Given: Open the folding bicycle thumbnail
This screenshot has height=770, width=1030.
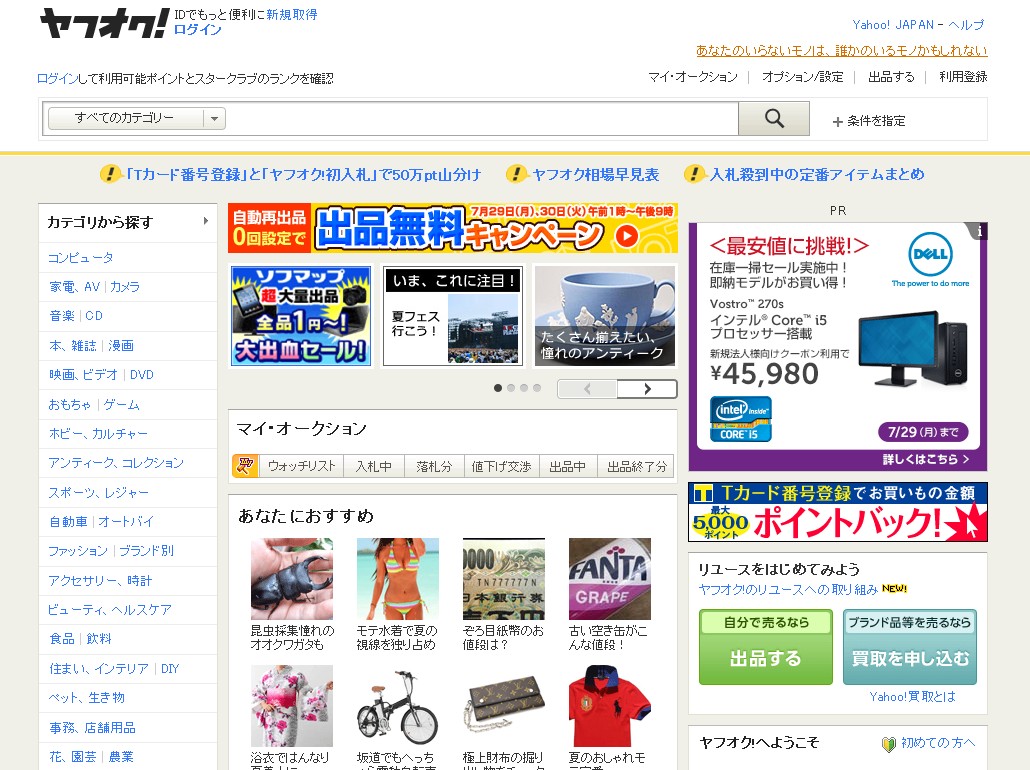Looking at the screenshot, I should click(397, 706).
